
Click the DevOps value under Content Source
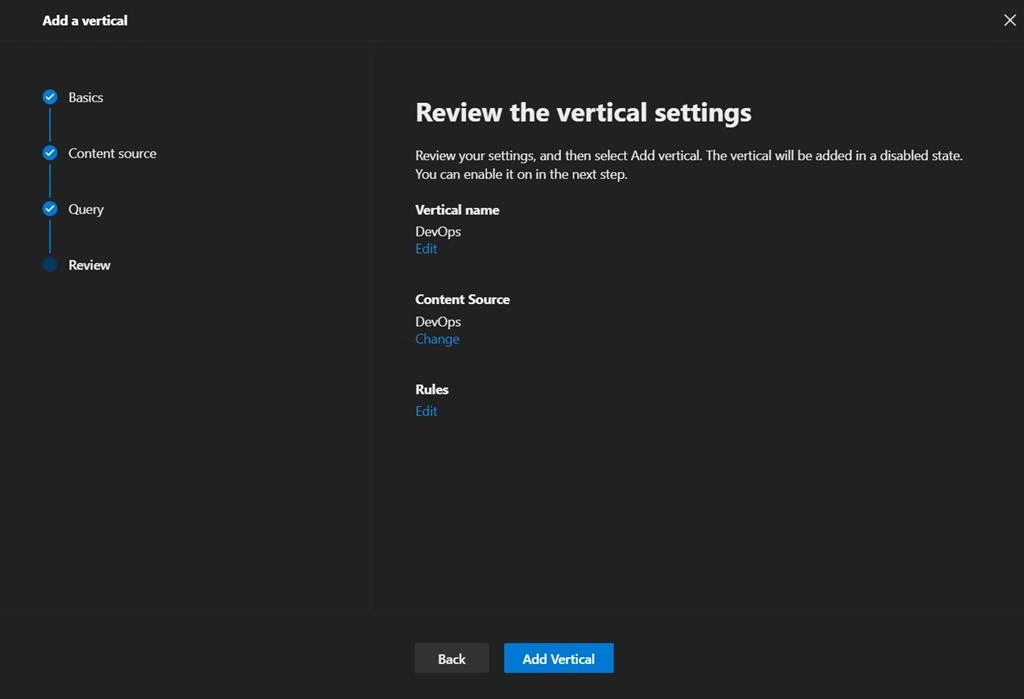438,322
